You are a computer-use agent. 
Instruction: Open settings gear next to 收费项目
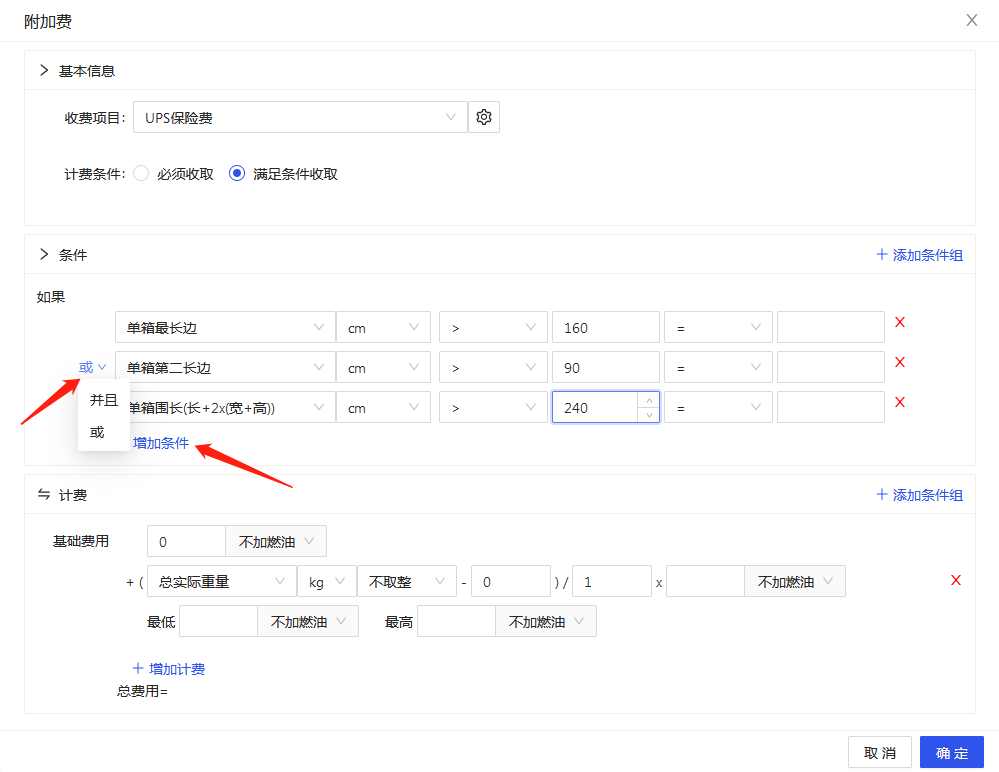click(484, 117)
